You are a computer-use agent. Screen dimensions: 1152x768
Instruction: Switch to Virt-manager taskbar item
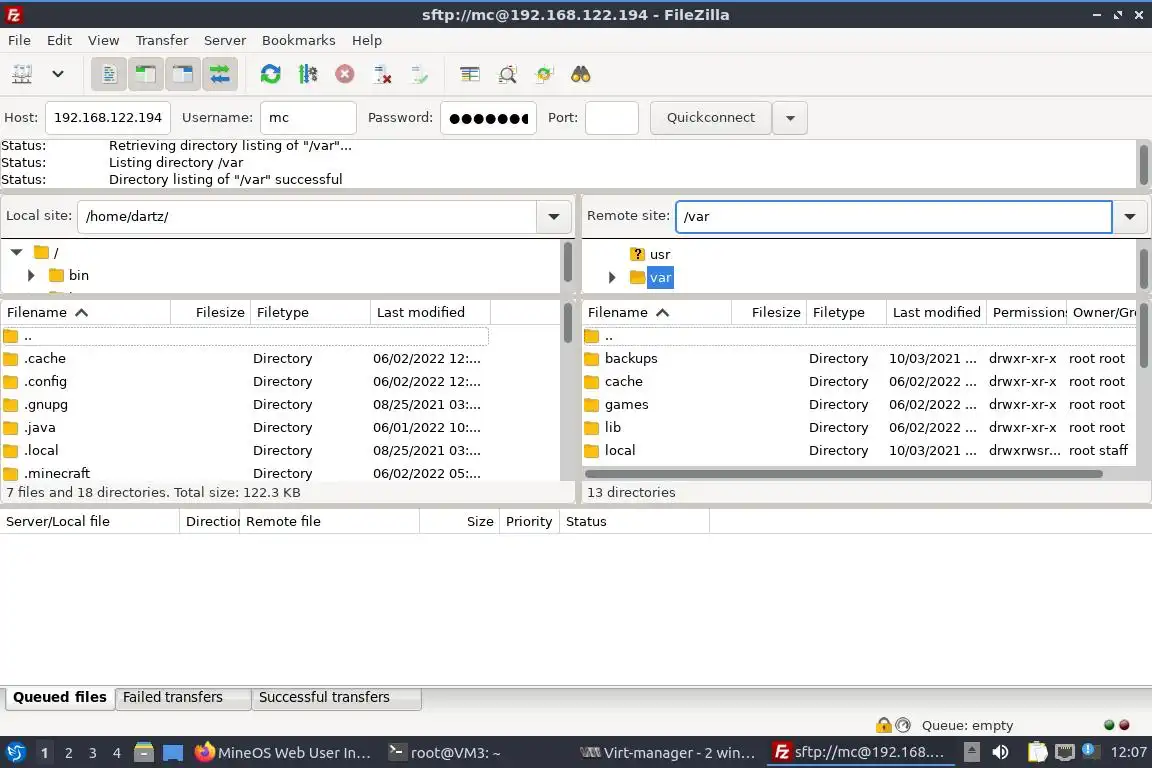coord(667,753)
